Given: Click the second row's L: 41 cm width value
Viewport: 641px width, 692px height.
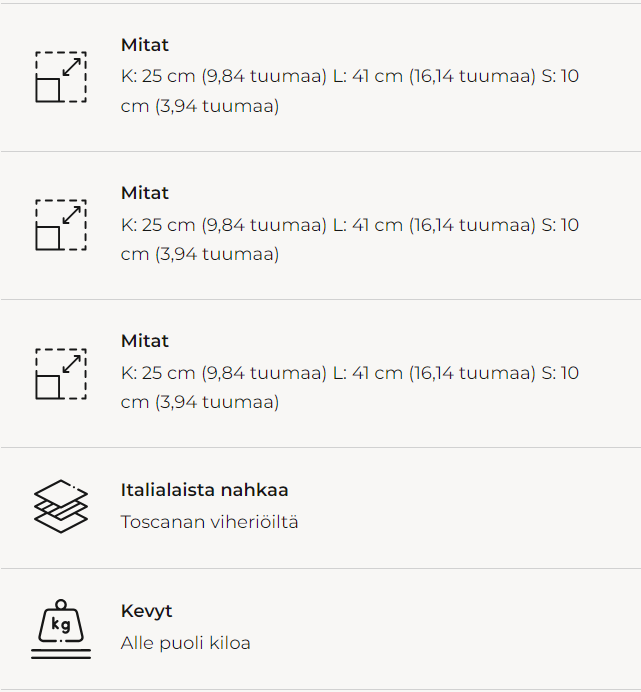Looking at the screenshot, I should (368, 225).
